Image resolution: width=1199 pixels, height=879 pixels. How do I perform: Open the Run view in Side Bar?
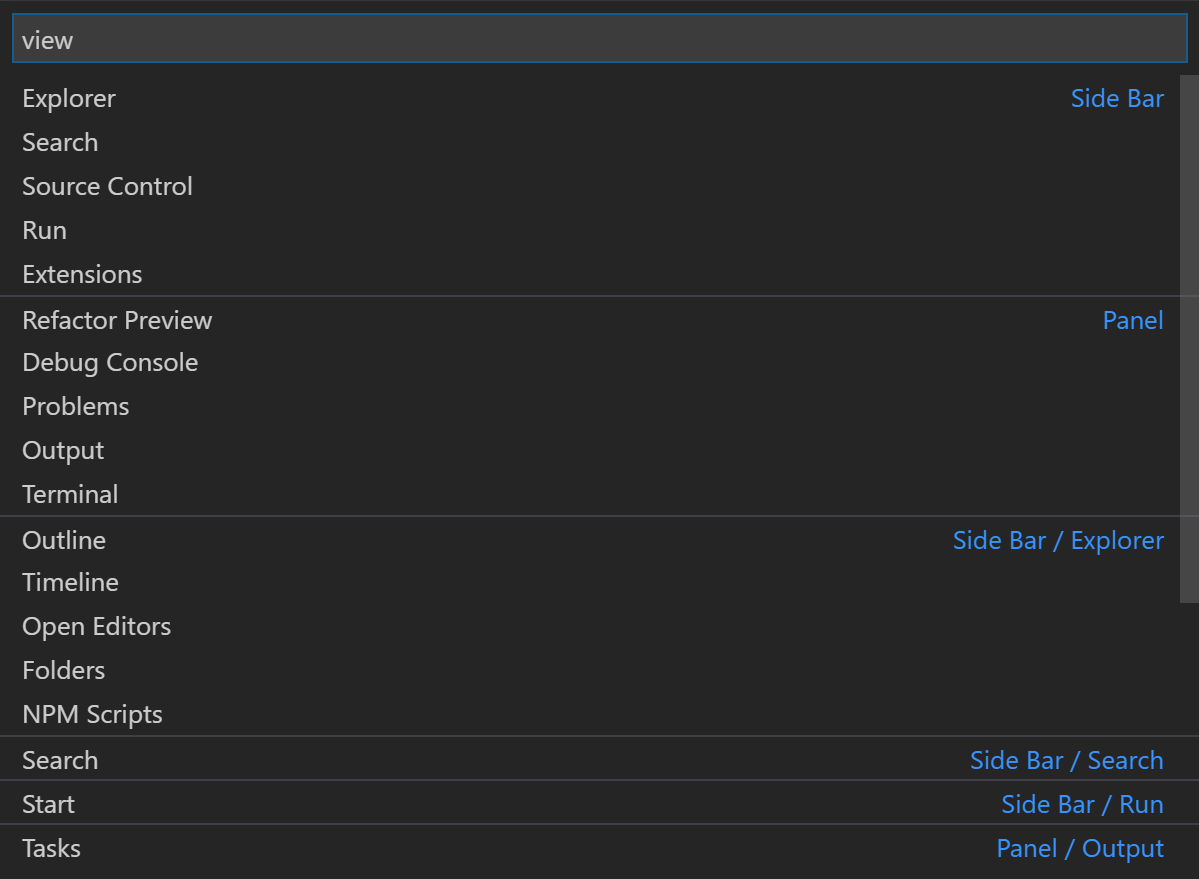(x=45, y=230)
